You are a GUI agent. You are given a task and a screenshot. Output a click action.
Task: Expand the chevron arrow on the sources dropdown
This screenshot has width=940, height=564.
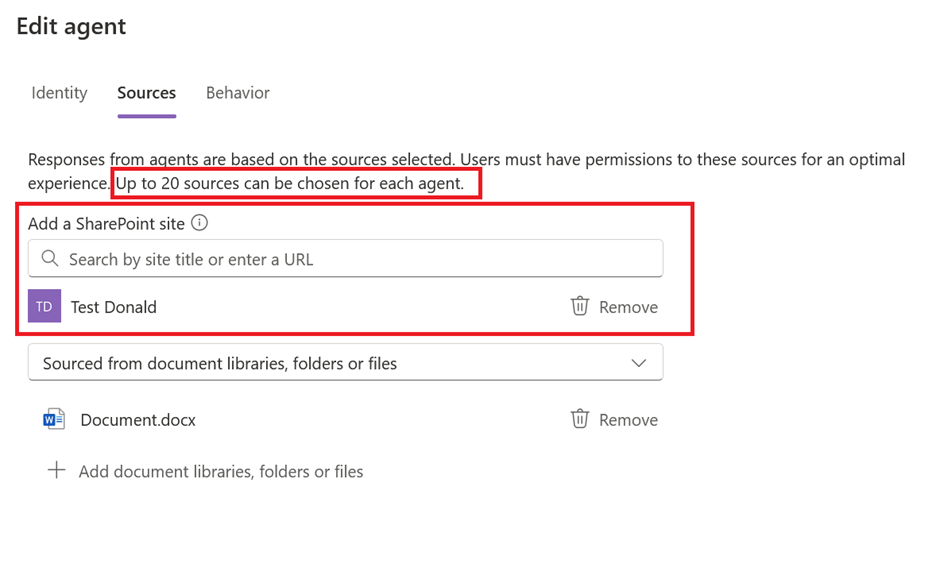pyautogui.click(x=639, y=363)
